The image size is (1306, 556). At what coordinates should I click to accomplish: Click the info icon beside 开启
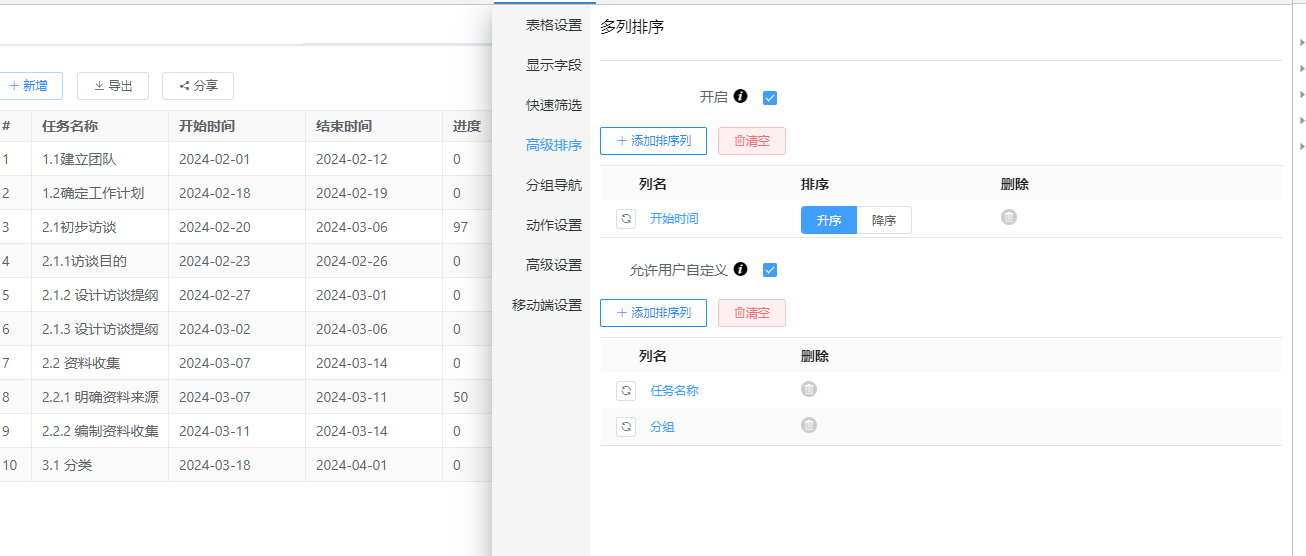point(740,97)
